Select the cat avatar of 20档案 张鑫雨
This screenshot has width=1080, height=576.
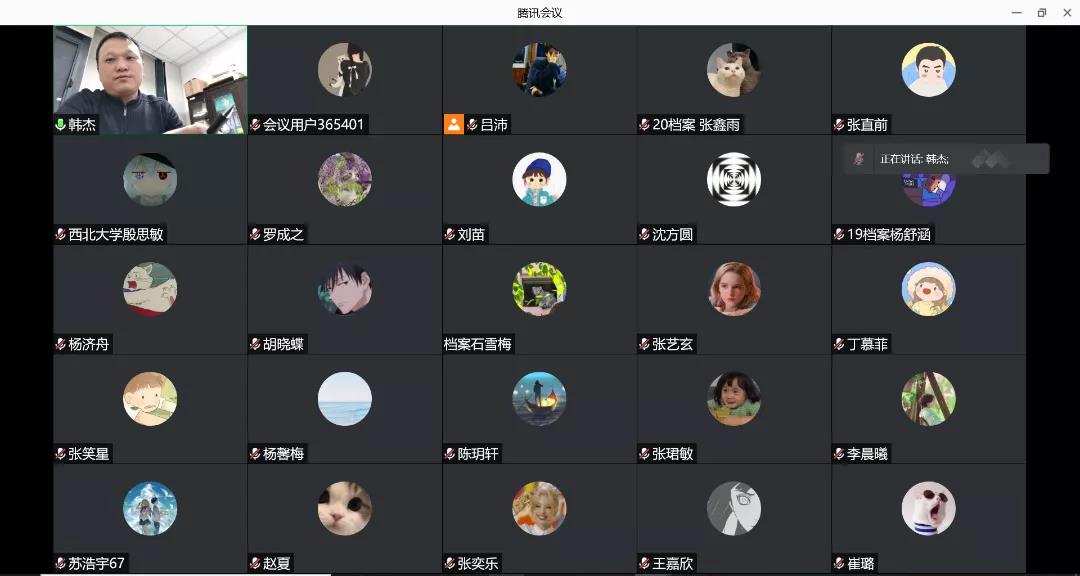[734, 70]
